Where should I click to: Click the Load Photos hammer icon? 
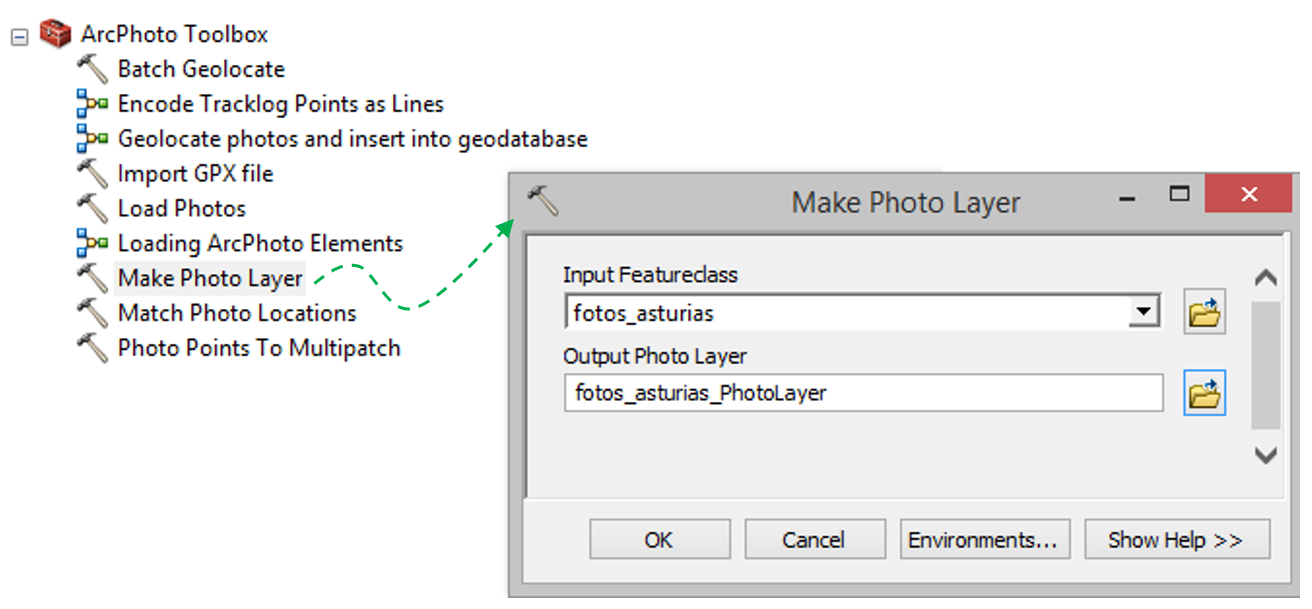coord(92,209)
